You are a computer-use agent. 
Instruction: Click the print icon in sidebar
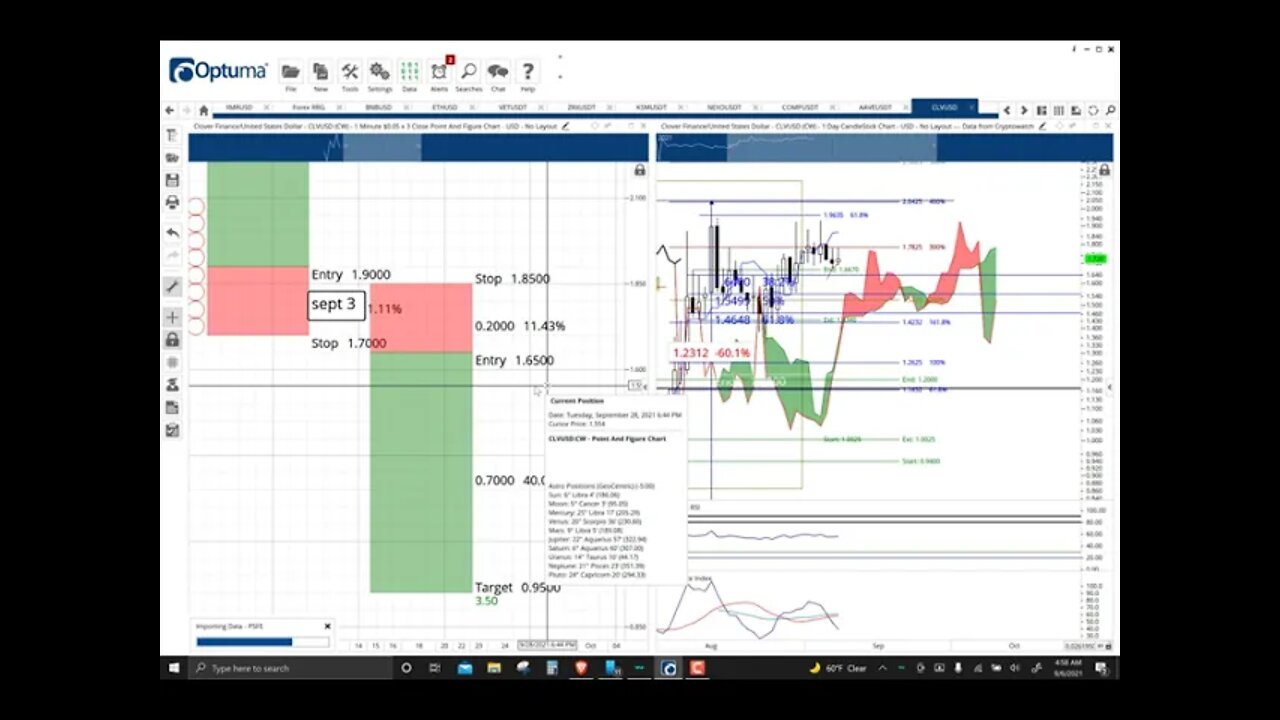click(172, 202)
